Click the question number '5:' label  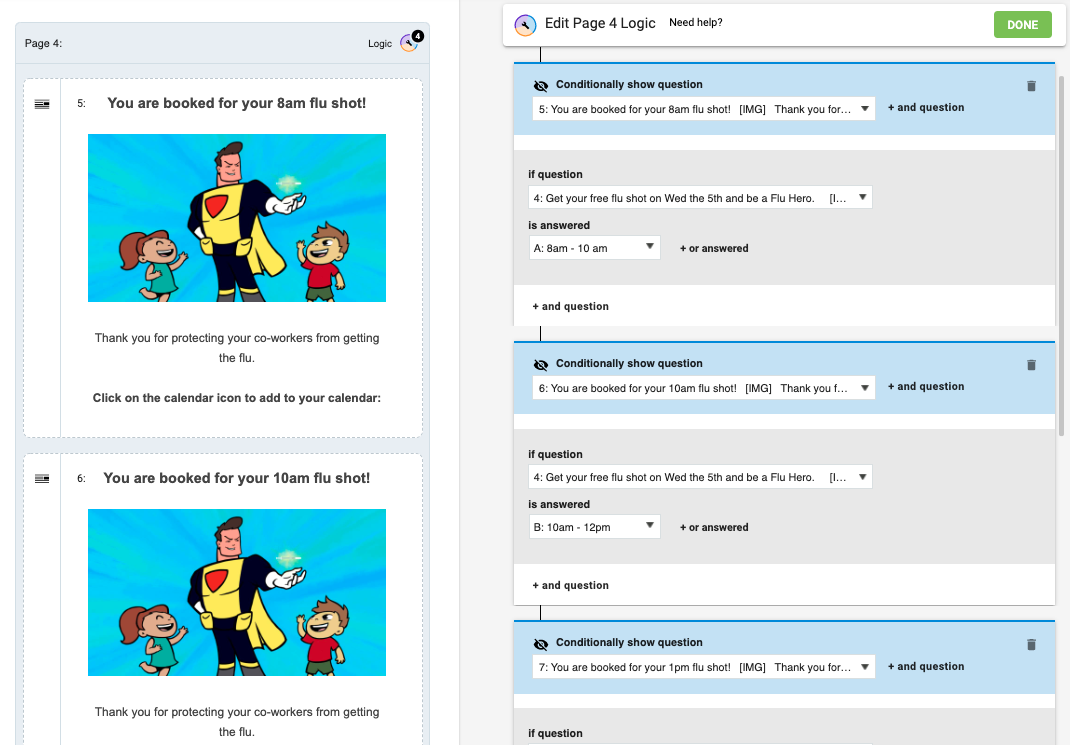(x=81, y=104)
